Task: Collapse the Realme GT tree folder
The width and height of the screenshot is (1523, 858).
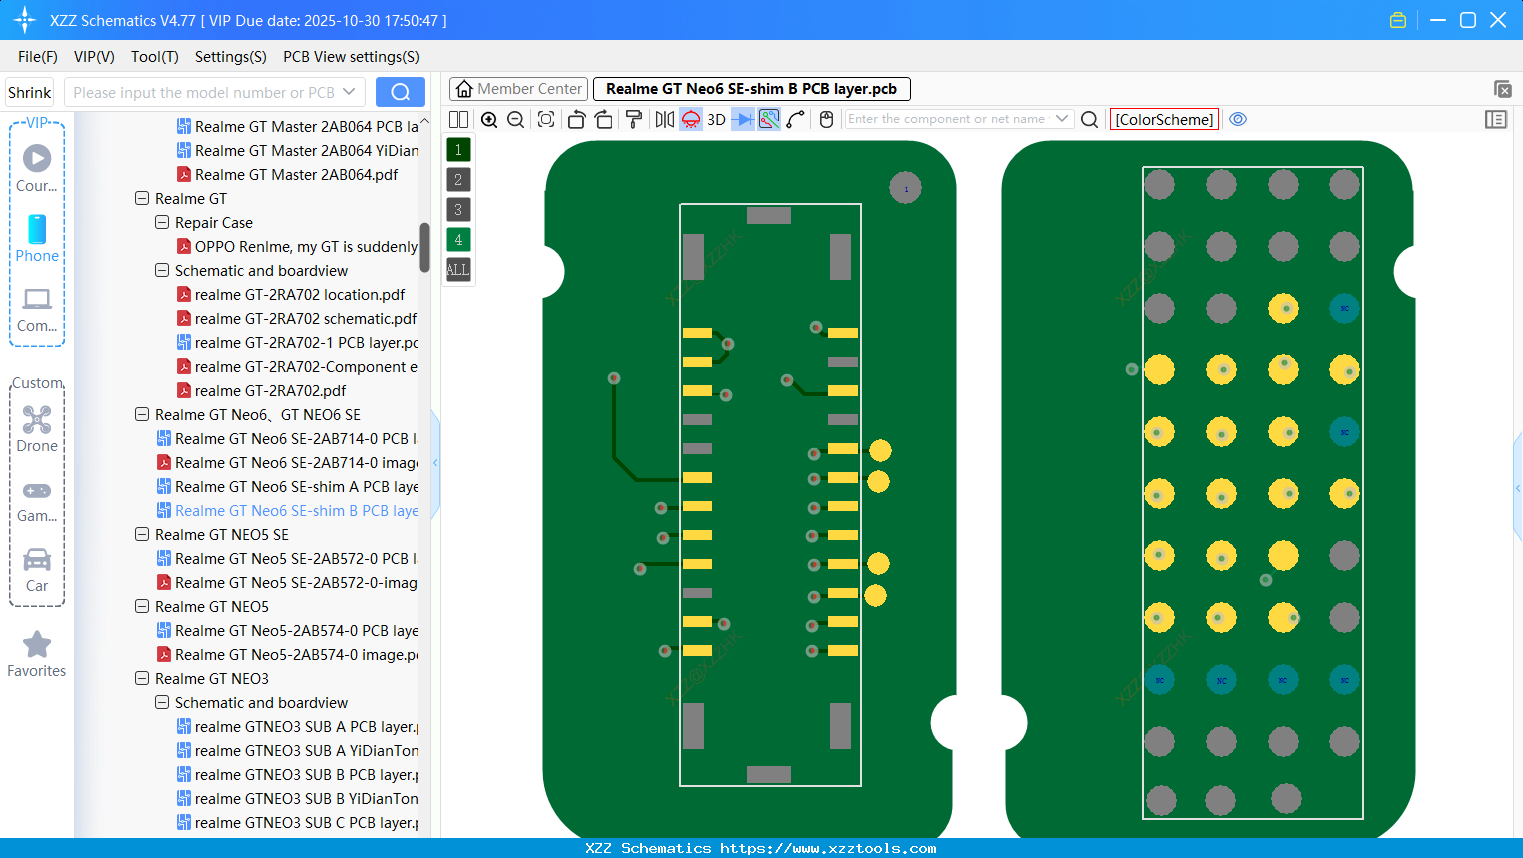Action: tap(142, 198)
